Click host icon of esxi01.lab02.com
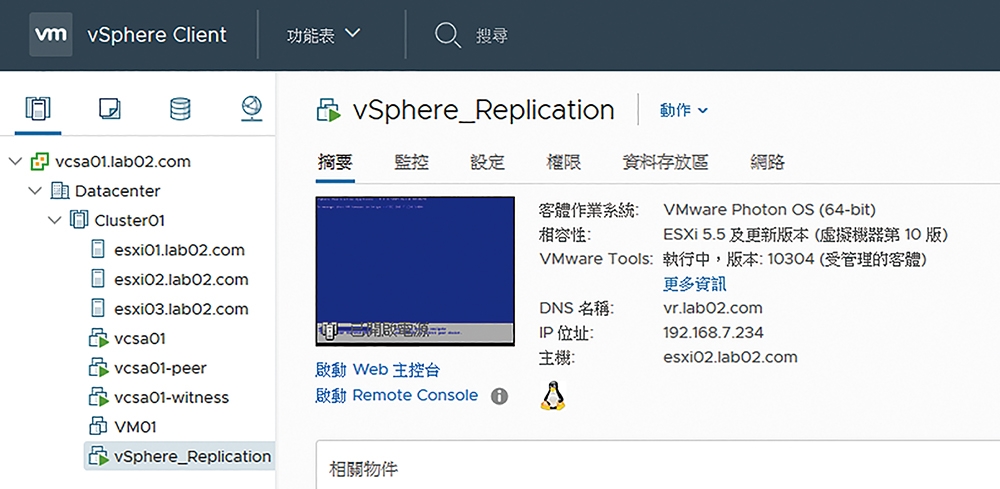The image size is (1000, 489). coord(98,250)
